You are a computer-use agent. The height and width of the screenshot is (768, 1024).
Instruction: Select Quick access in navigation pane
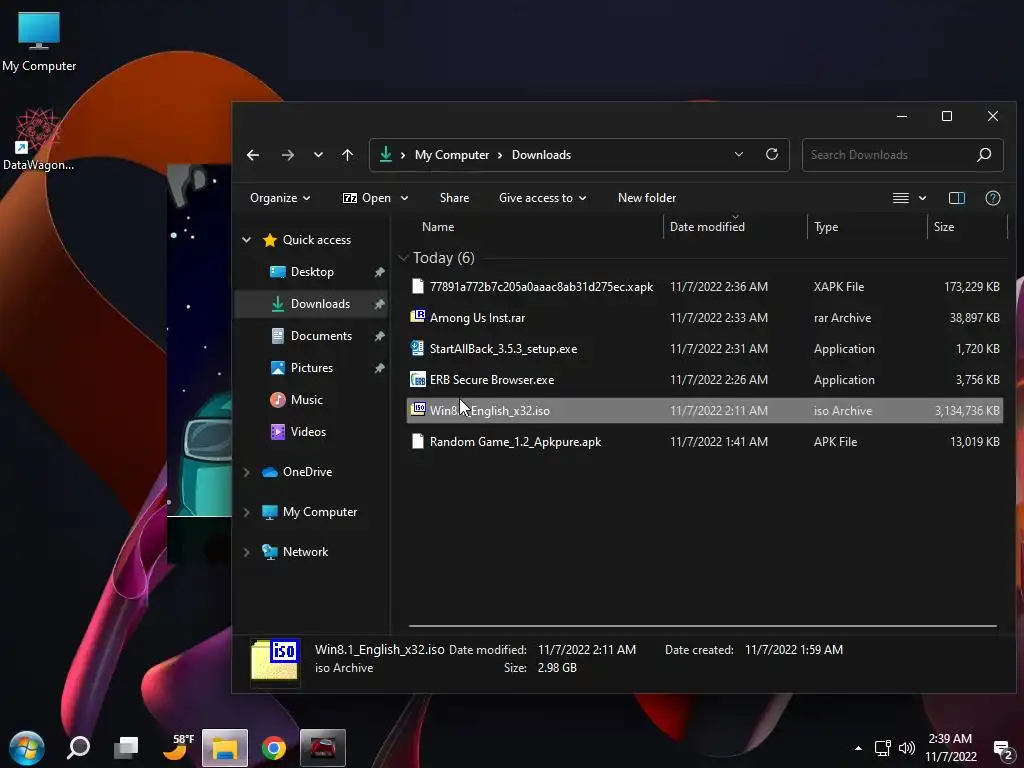coord(307,240)
